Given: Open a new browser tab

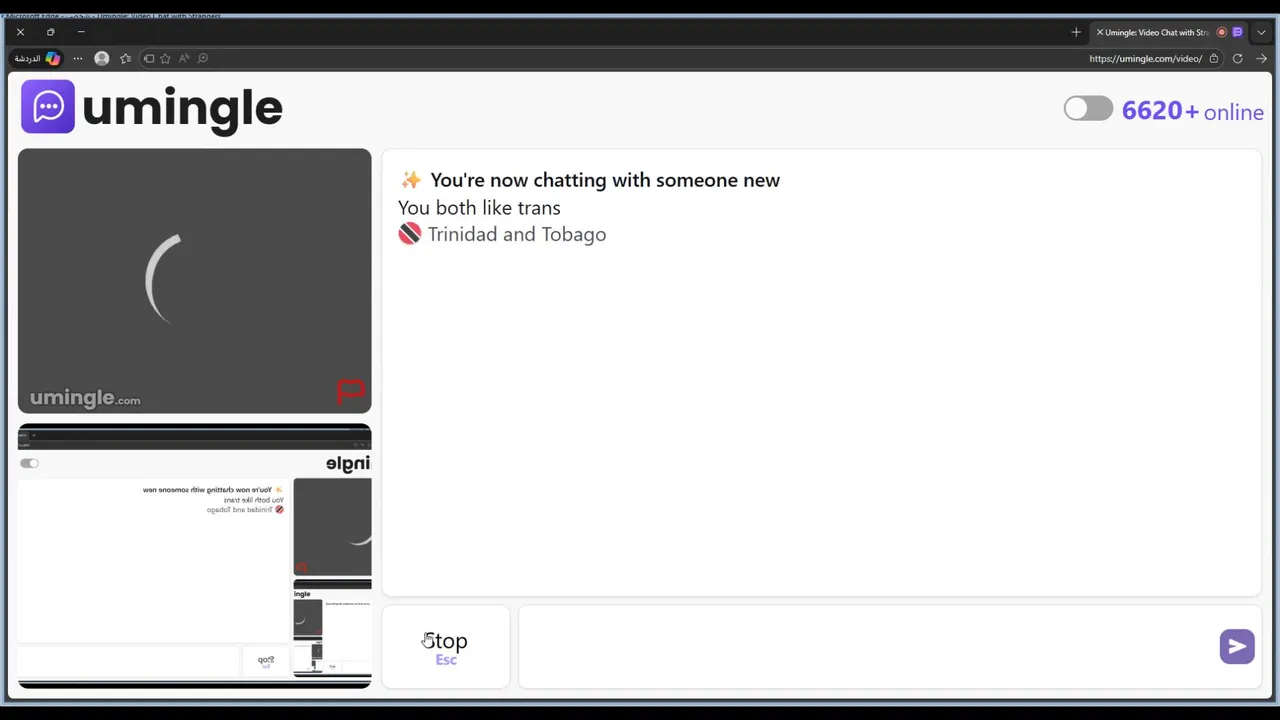Looking at the screenshot, I should 1076,32.
